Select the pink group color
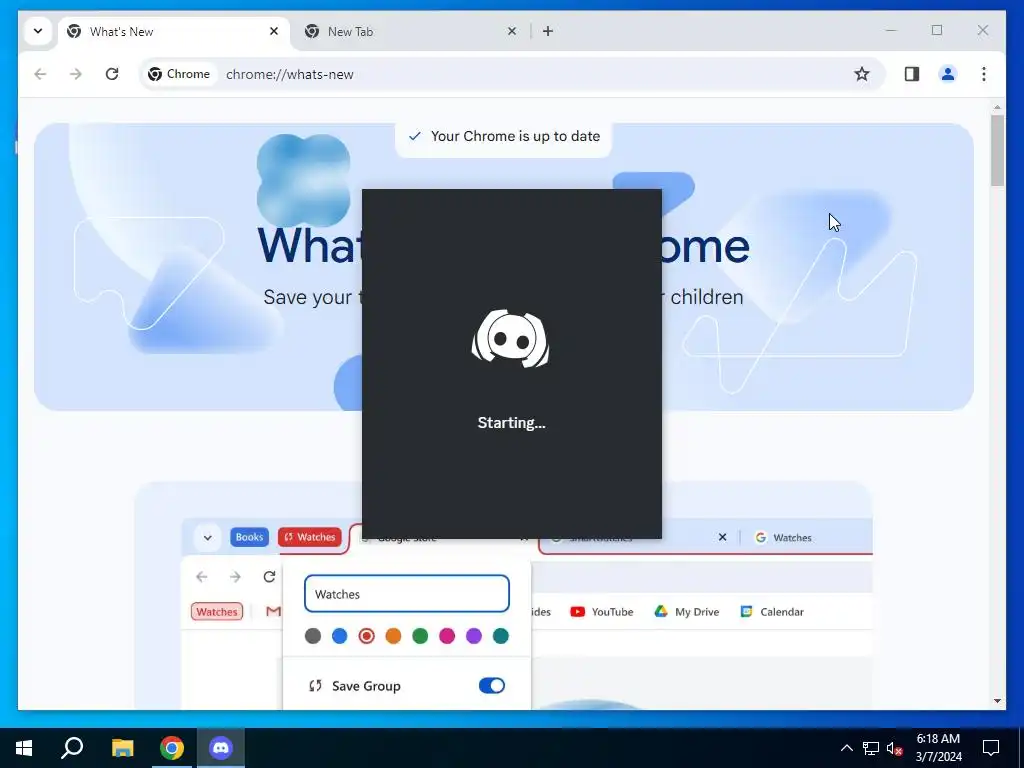 [447, 635]
